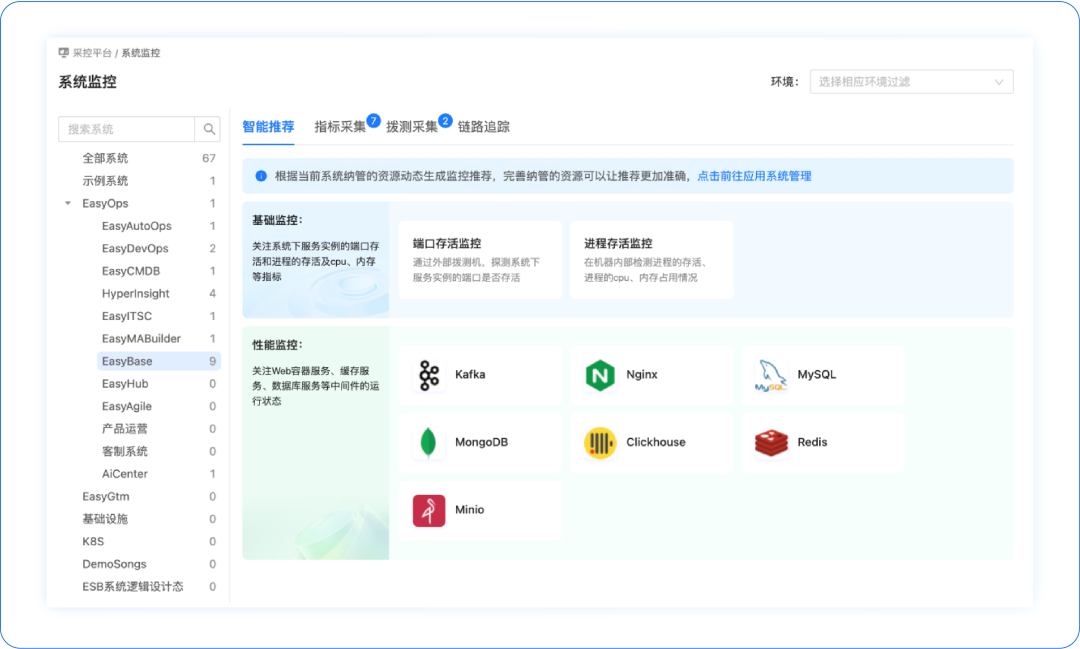Open the 进程存活监控 card
The width and height of the screenshot is (1080, 649).
[x=652, y=260]
